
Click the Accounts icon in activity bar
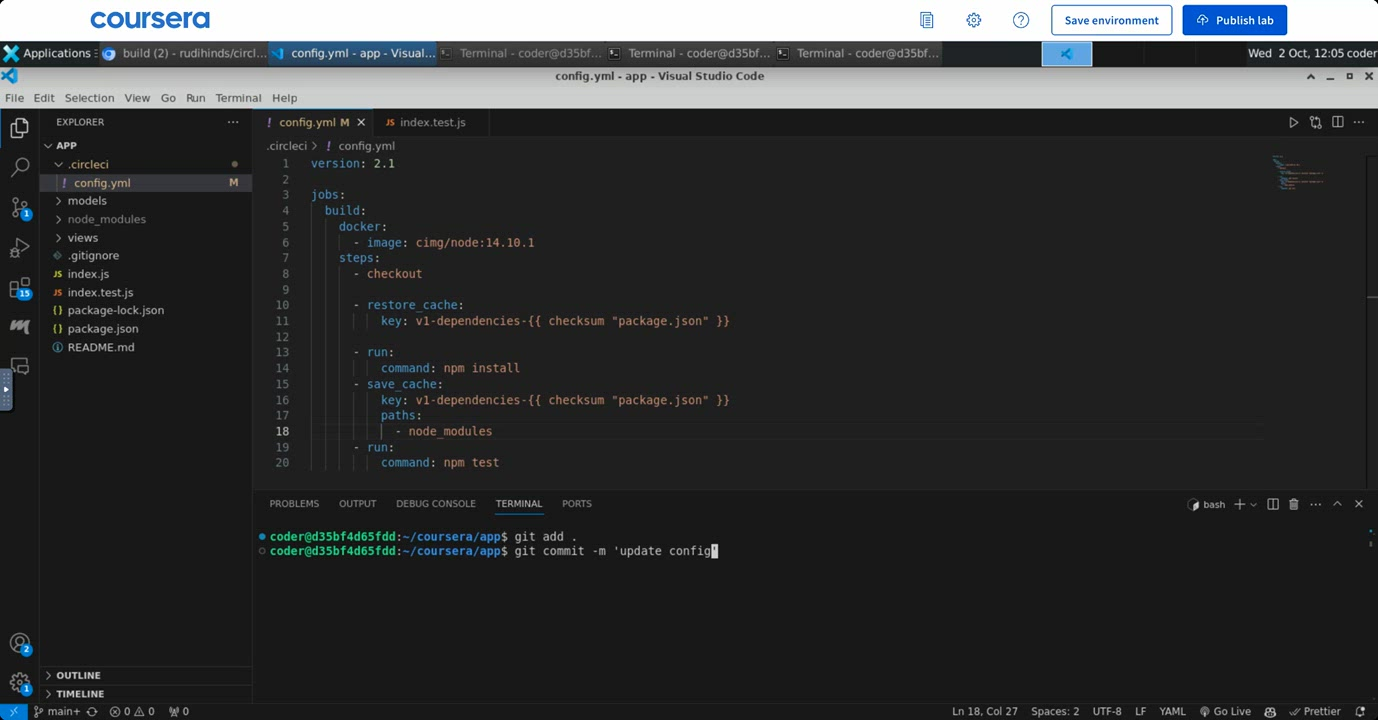(x=19, y=644)
